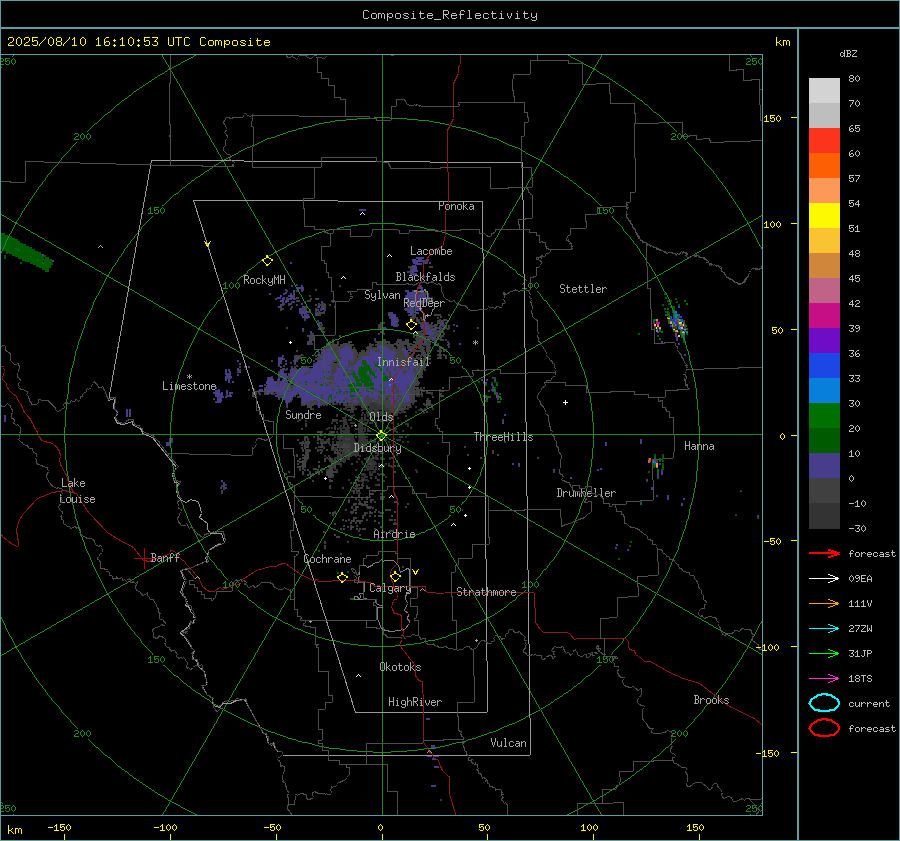The height and width of the screenshot is (841, 900).
Task: Click the Sylvan town label
Action: pos(382,295)
